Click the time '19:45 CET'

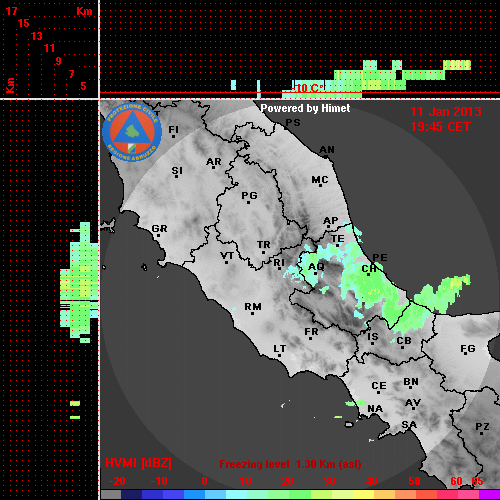(x=440, y=127)
